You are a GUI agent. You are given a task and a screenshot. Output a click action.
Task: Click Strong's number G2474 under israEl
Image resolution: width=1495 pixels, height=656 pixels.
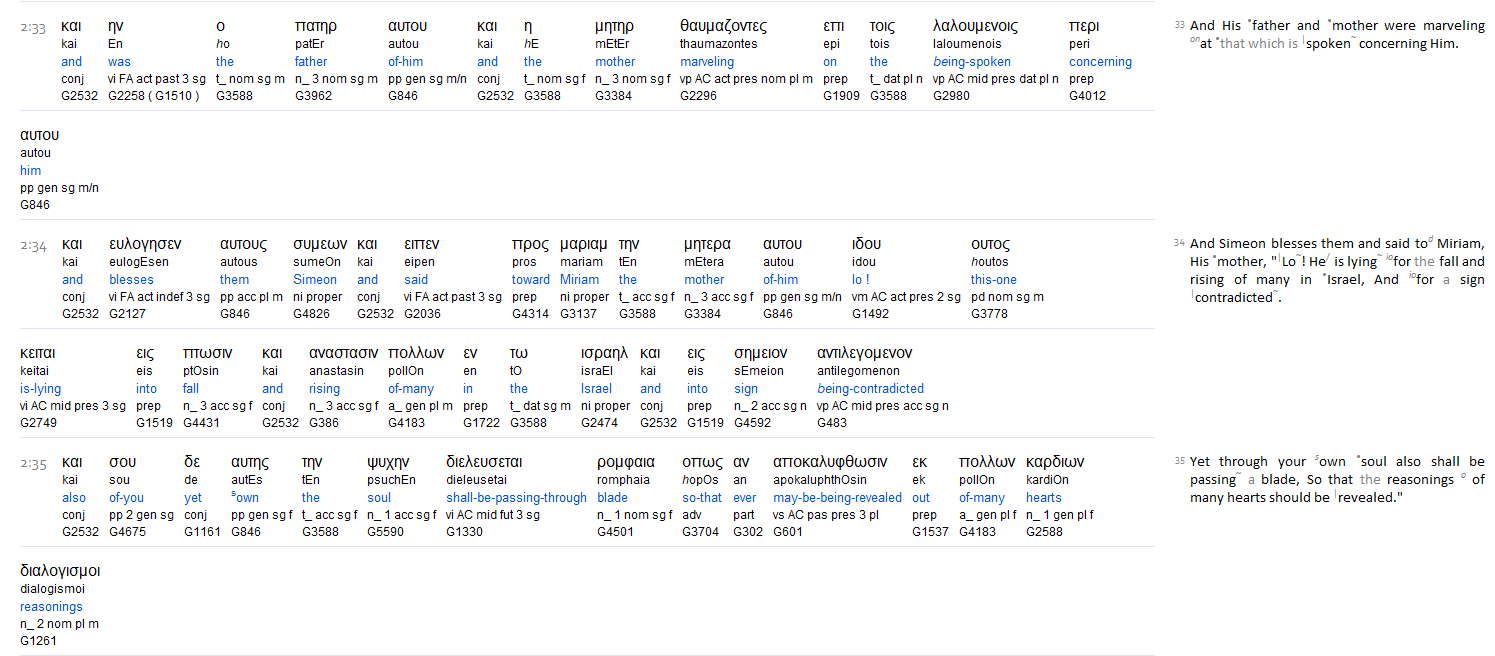coord(599,423)
